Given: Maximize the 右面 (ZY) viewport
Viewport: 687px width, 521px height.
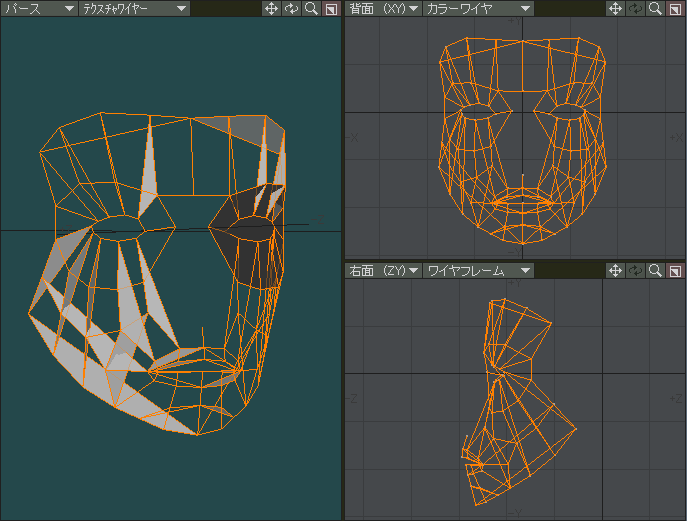Looking at the screenshot, I should pyautogui.click(x=676, y=271).
